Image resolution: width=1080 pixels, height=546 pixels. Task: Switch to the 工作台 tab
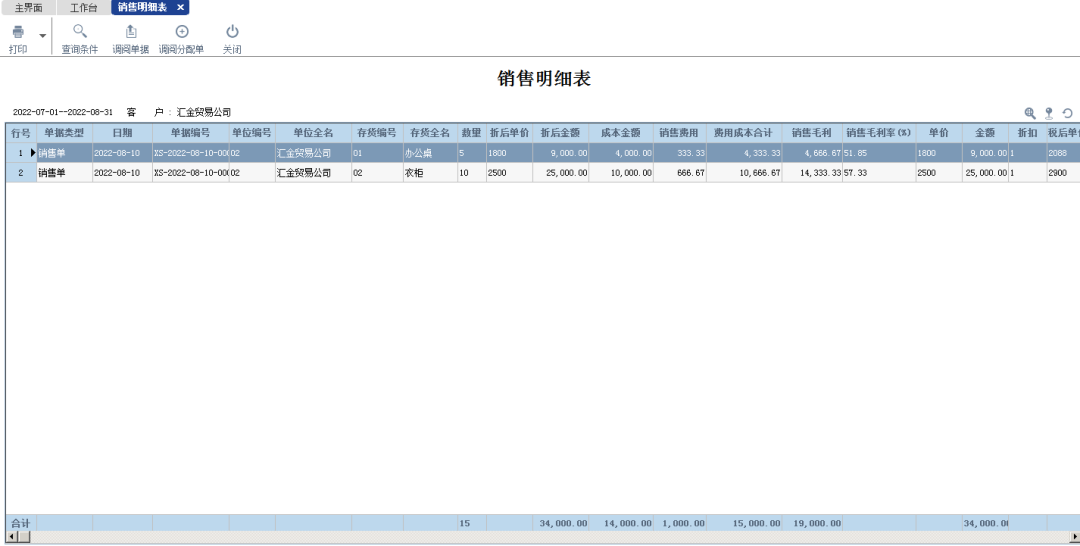[83, 7]
